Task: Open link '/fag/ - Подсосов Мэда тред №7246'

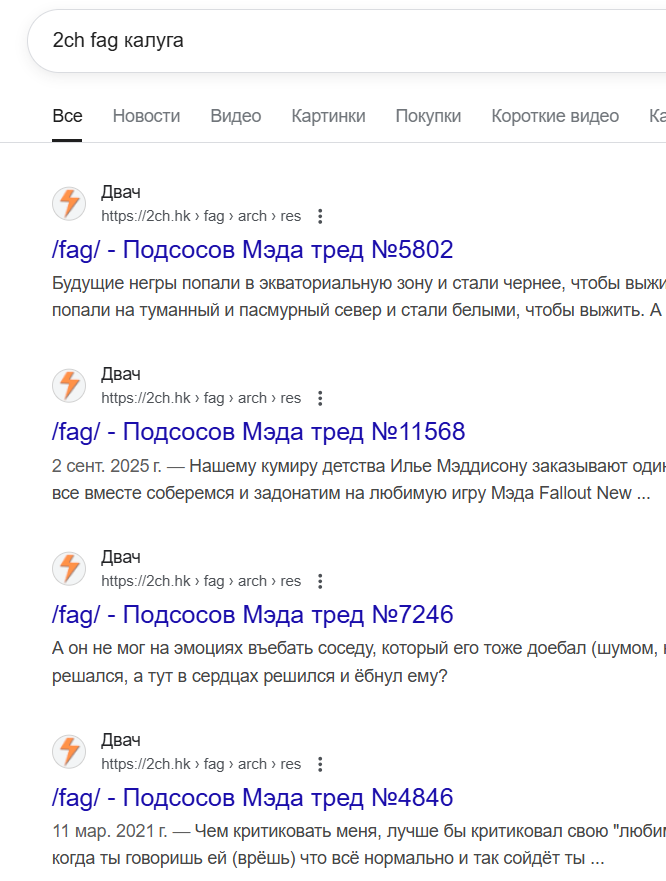Action: point(252,615)
